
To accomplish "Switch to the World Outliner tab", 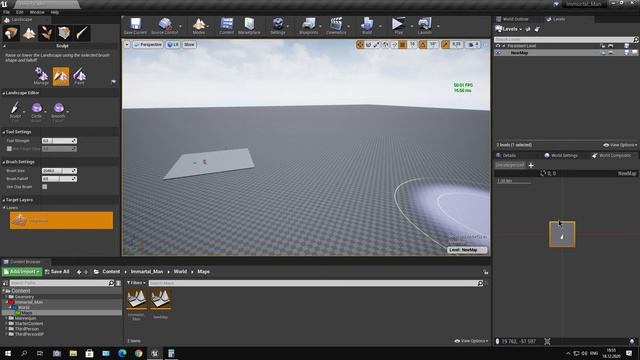I will coord(515,19).
